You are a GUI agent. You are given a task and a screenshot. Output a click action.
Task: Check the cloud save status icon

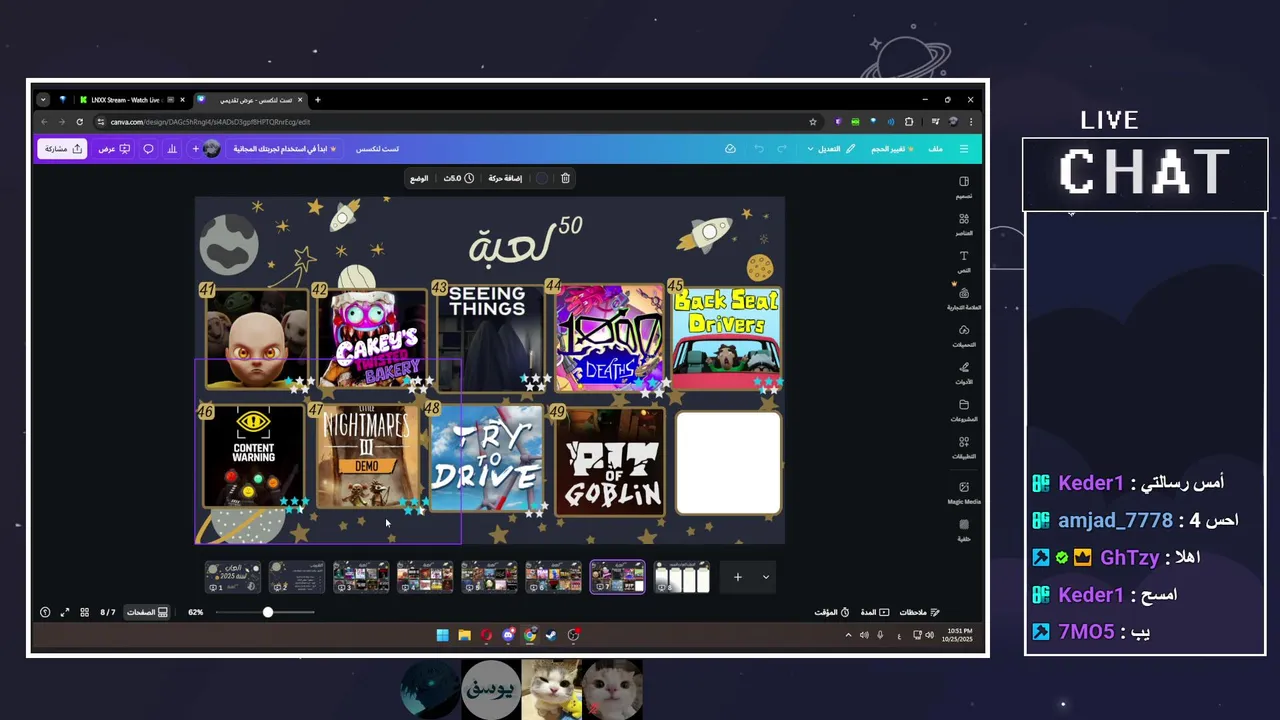[730, 149]
